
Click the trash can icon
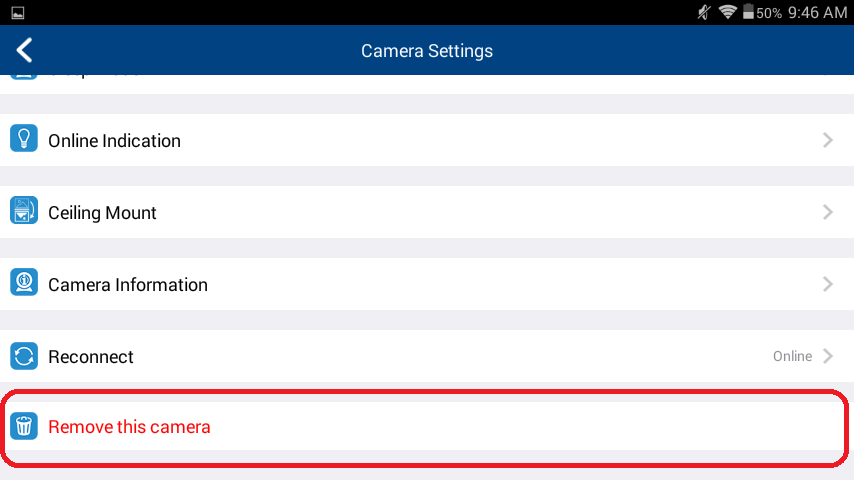click(24, 426)
